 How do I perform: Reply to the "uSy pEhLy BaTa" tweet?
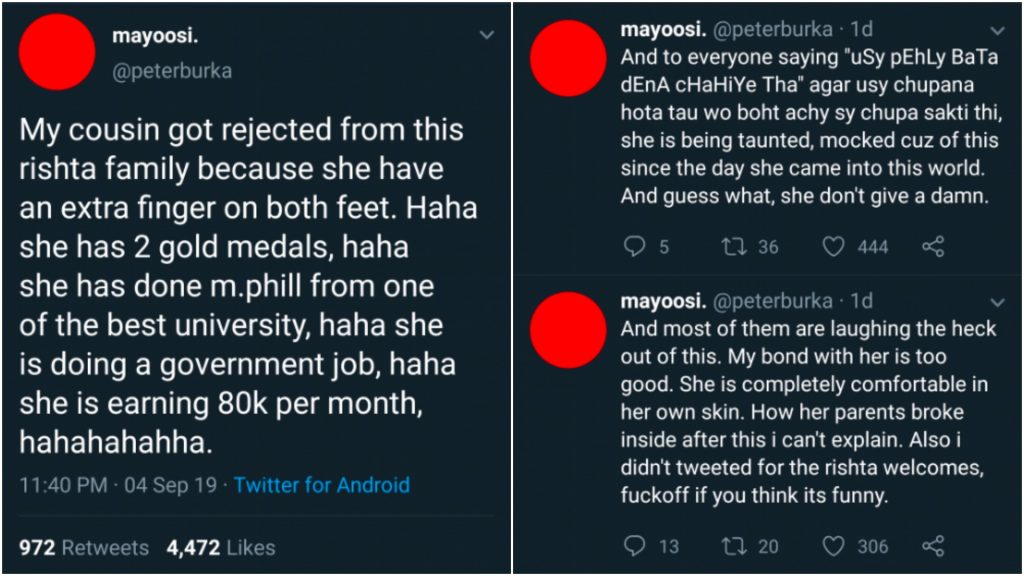[x=634, y=247]
